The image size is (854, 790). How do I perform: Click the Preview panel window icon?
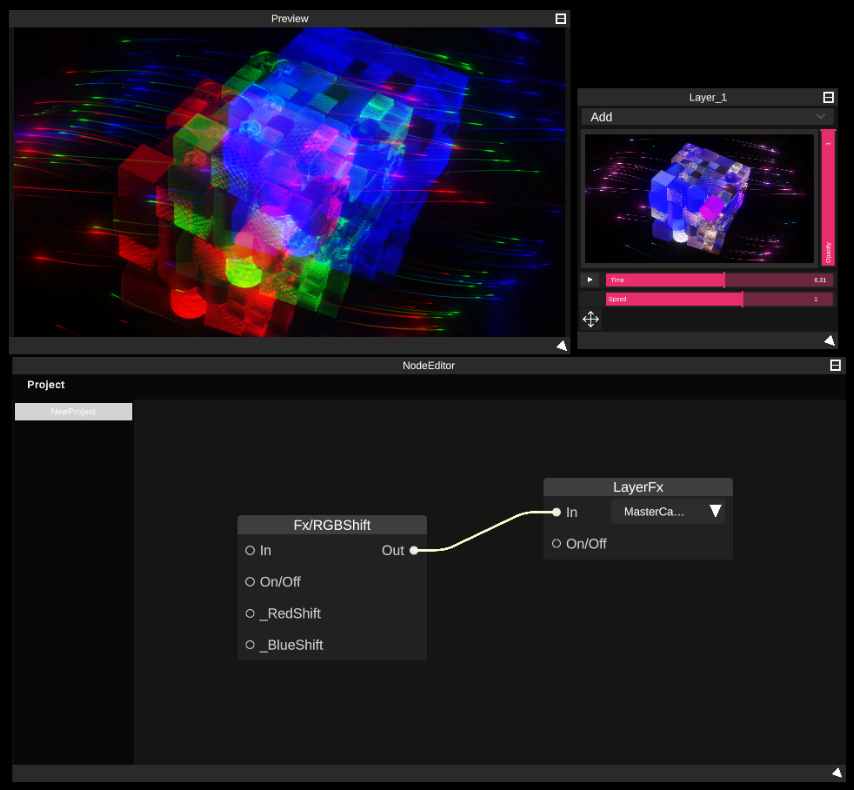560,17
